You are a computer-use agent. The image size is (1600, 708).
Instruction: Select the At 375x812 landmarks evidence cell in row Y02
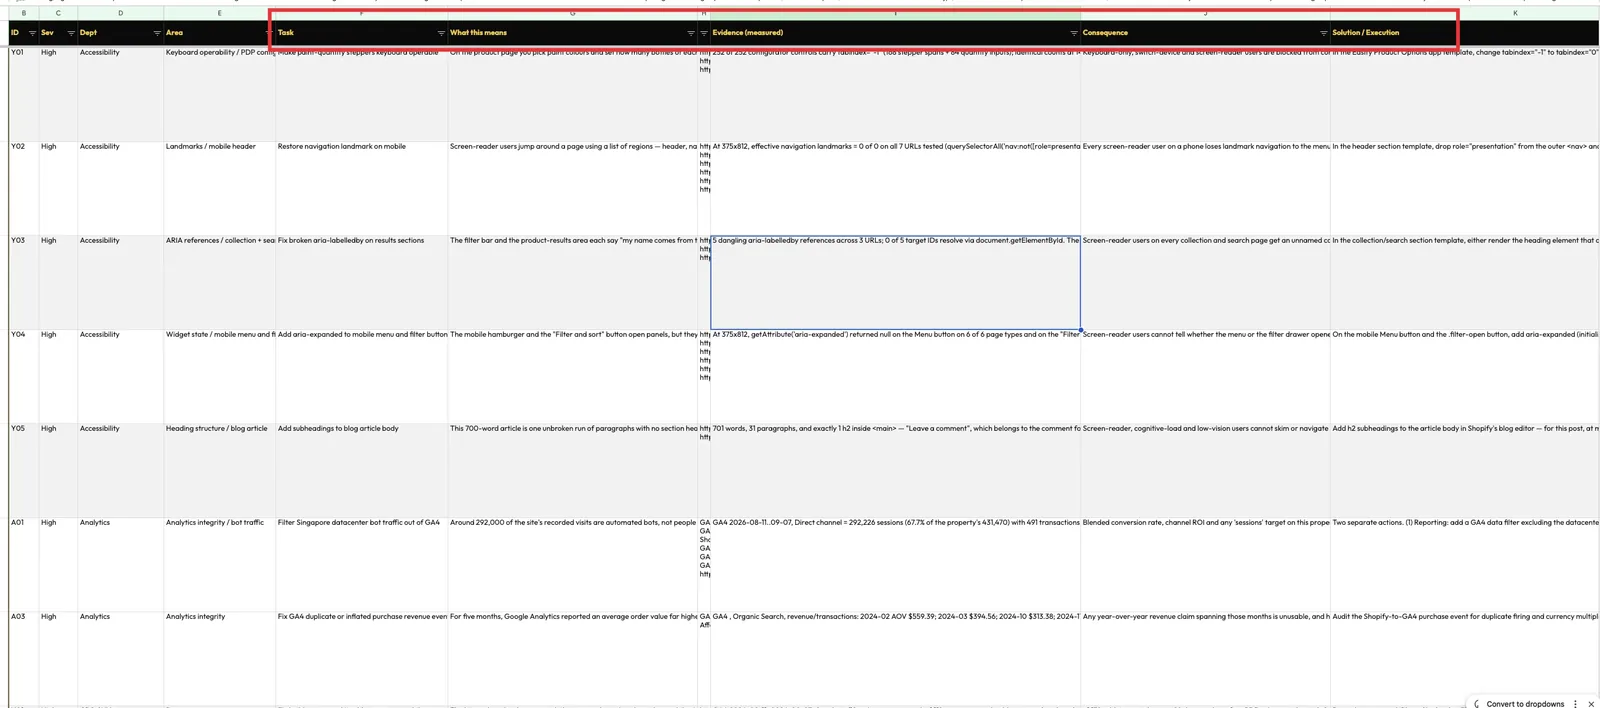tap(895, 188)
